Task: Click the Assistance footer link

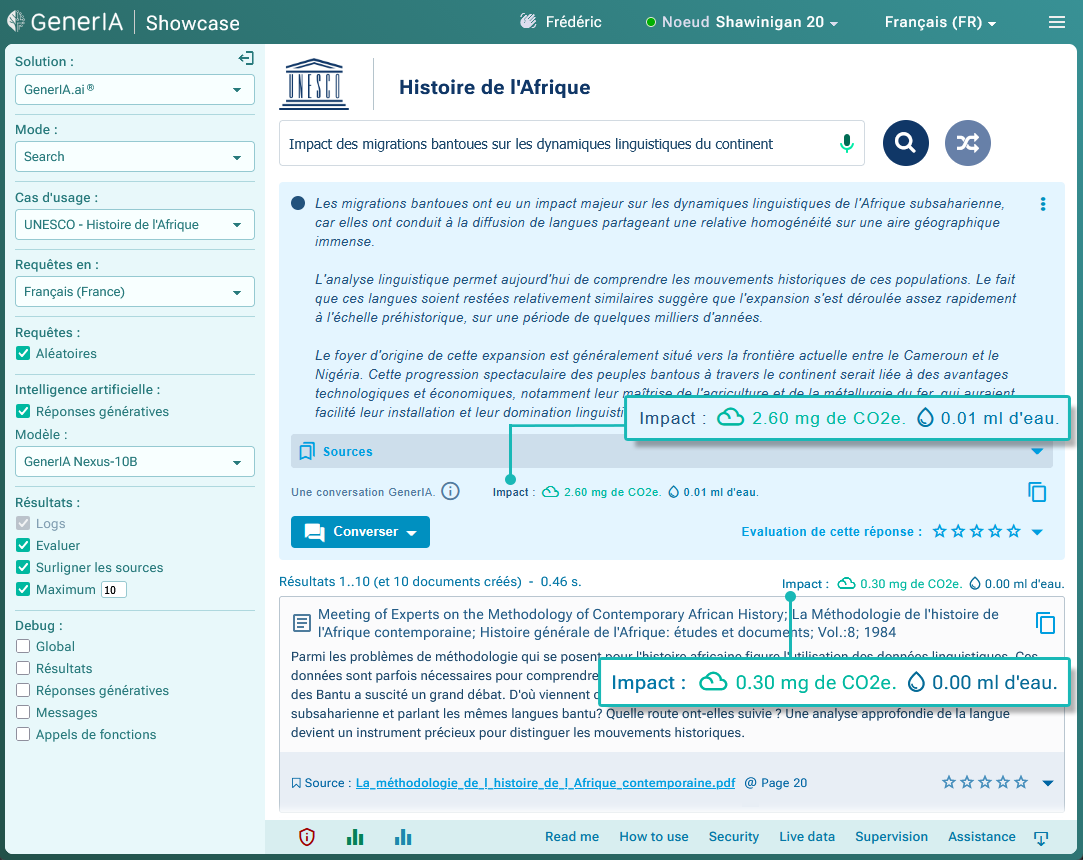Action: (981, 837)
